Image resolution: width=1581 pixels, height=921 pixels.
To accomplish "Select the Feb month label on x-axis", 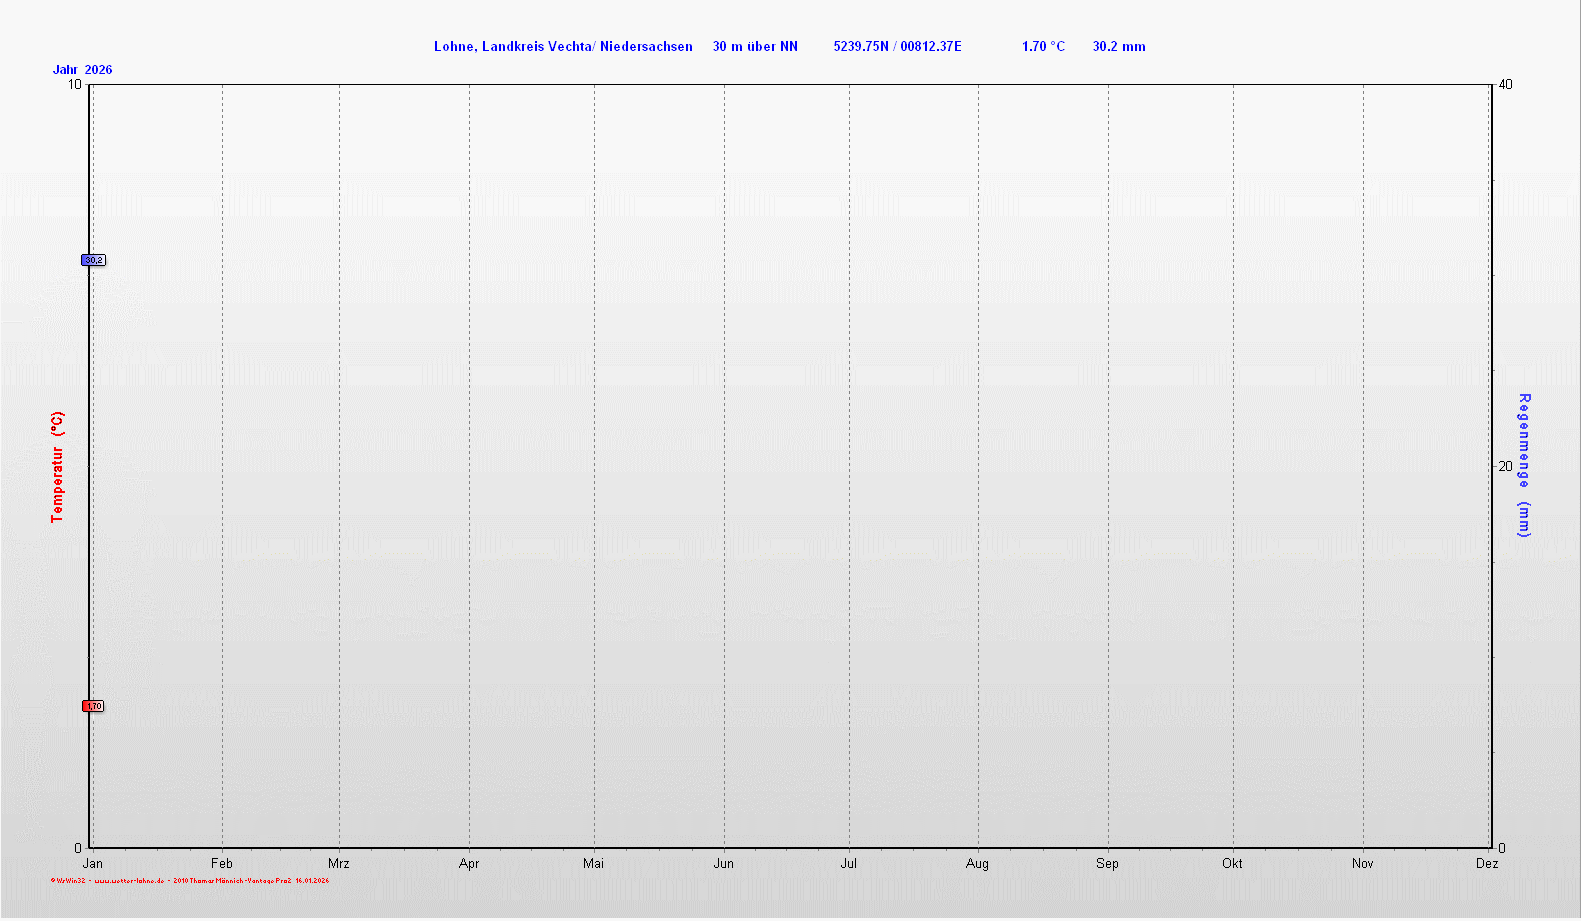I will (x=222, y=863).
